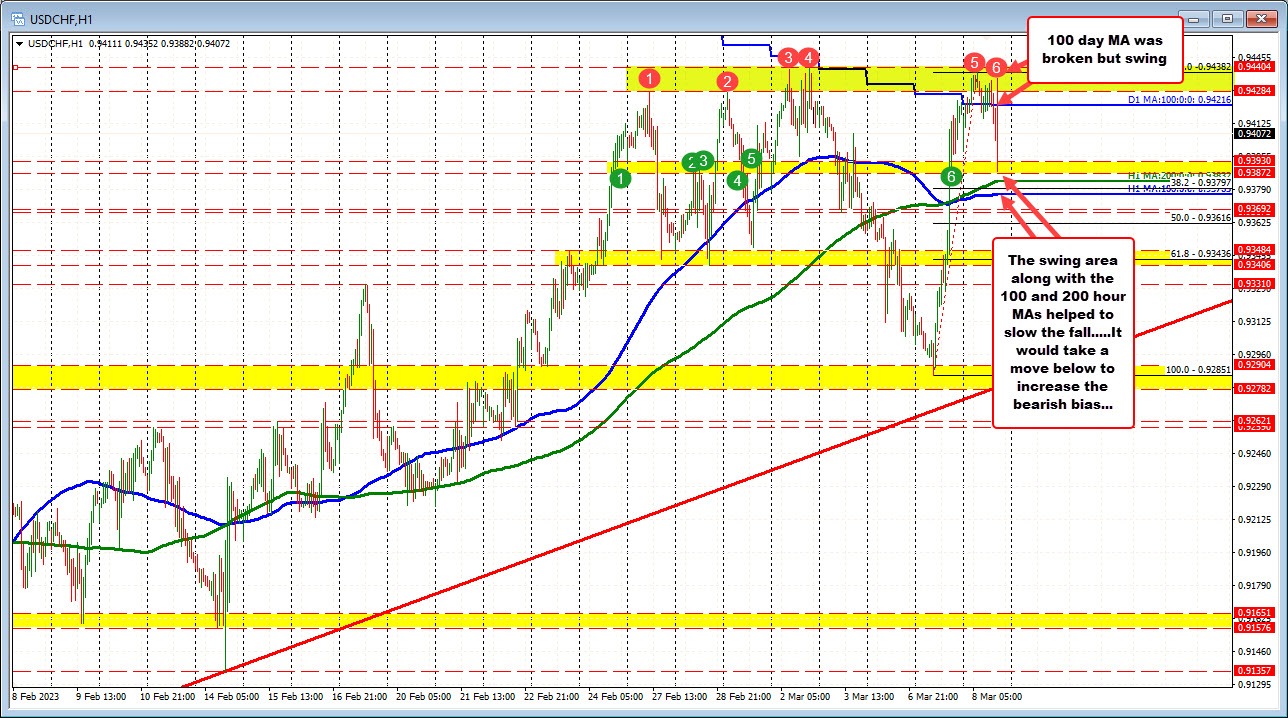This screenshot has height=718, width=1288.
Task: Click the Fibonacci label 100.0 - 0.92851
Action: [x=1198, y=369]
